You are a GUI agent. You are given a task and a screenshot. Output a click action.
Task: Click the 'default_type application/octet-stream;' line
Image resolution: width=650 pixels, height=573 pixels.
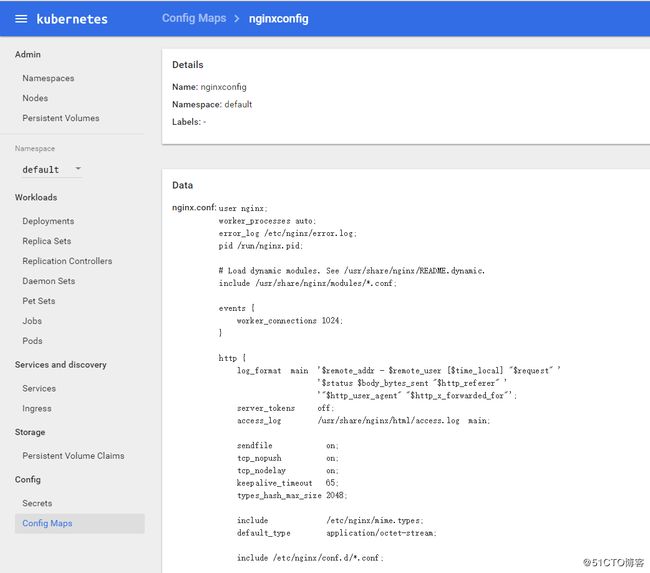coord(337,533)
